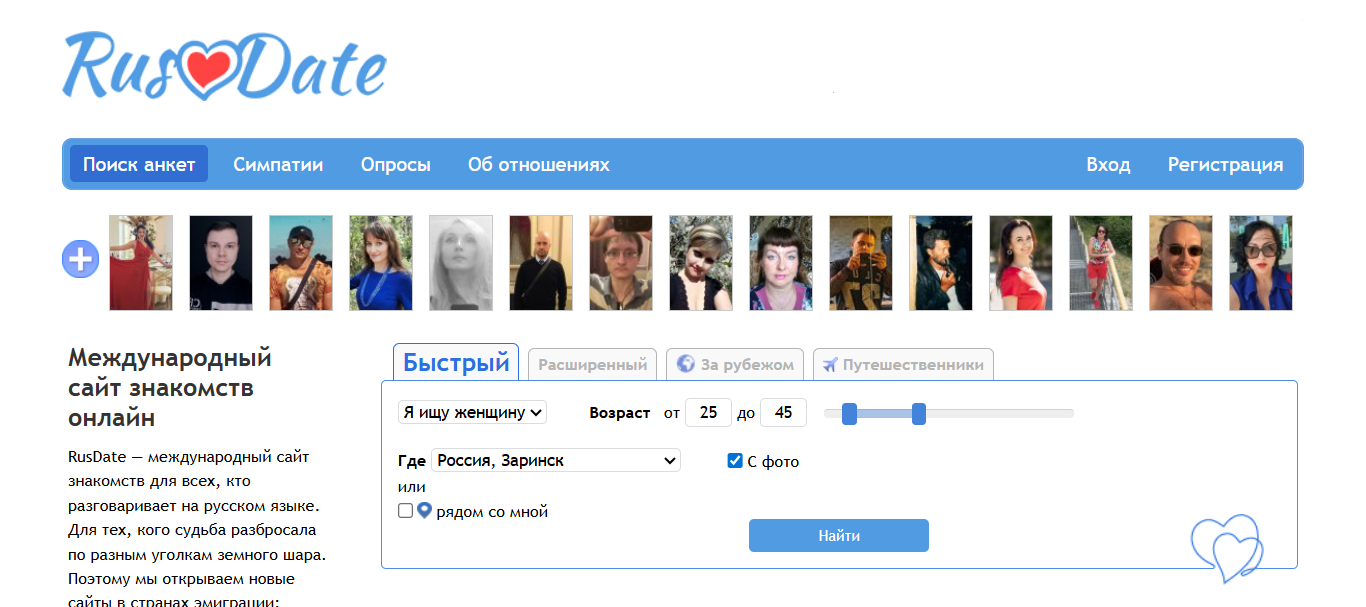Click the left age slider handle
This screenshot has height=607, width=1366.
[x=849, y=413]
